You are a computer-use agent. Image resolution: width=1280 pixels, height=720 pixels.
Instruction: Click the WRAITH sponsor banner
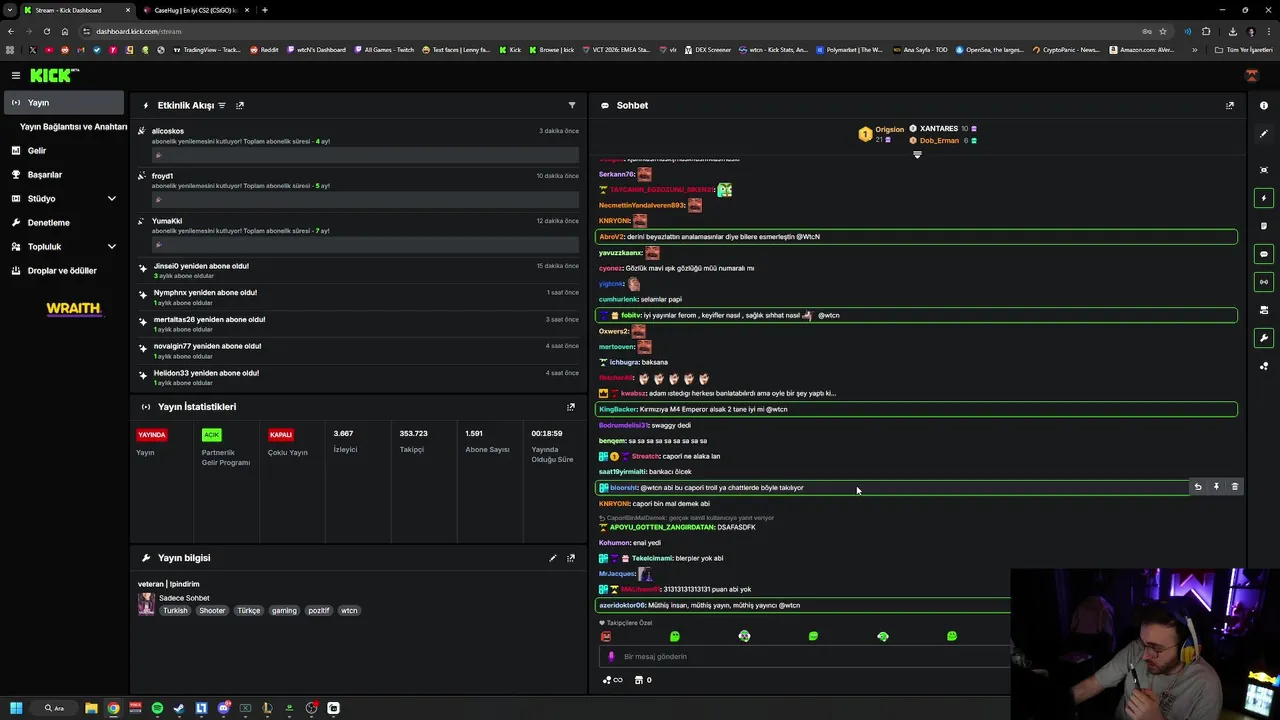pyautogui.click(x=74, y=309)
